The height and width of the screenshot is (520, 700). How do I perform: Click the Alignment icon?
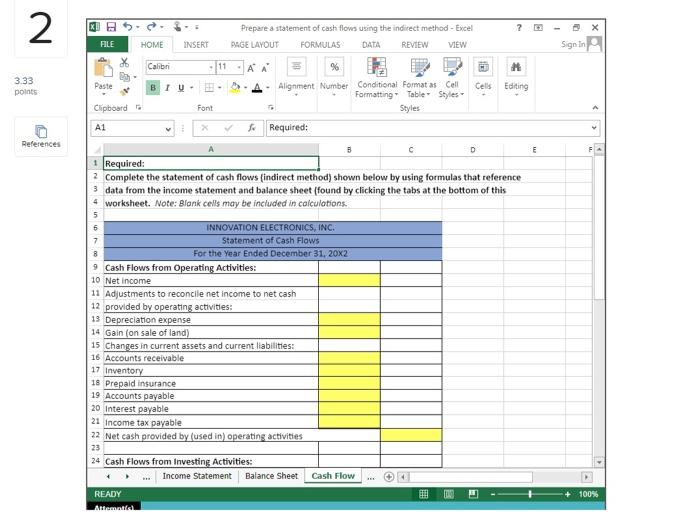click(x=296, y=67)
